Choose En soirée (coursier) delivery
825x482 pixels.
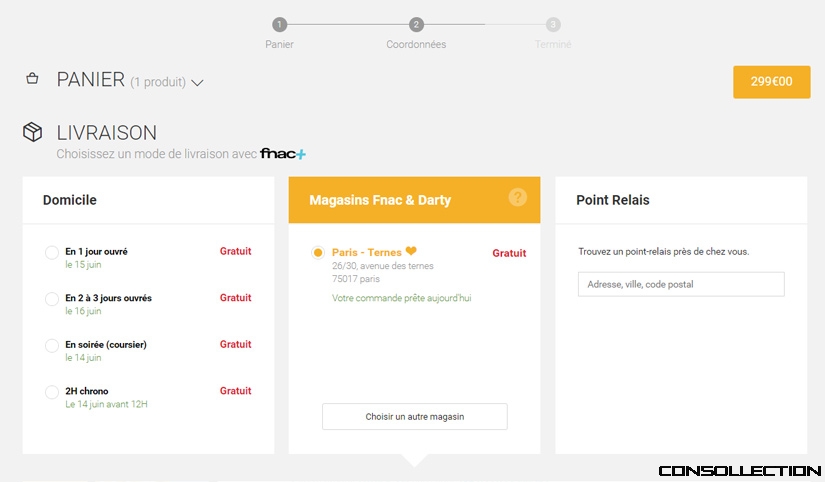[52, 346]
